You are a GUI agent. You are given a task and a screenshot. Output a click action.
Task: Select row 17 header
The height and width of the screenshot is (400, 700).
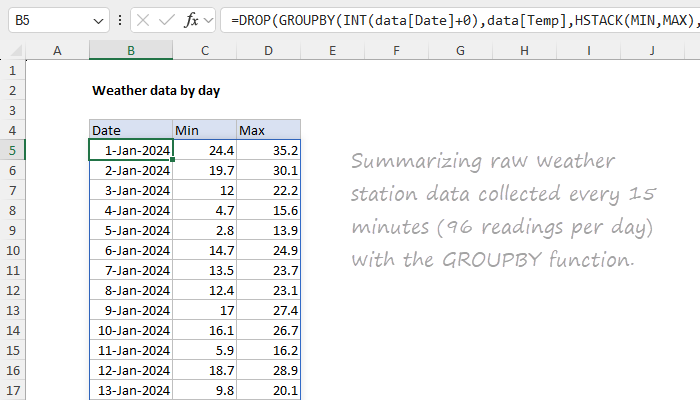pyautogui.click(x=12, y=391)
